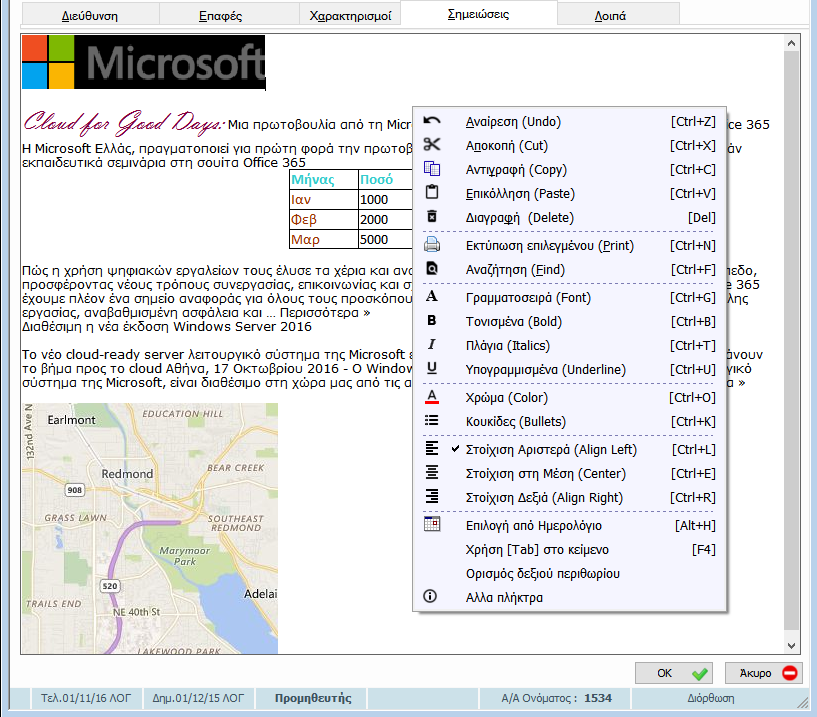Choose Ορισμός δεξιού περιθωρίου entry
Viewport: 817px width, 717px height.
coord(569,574)
